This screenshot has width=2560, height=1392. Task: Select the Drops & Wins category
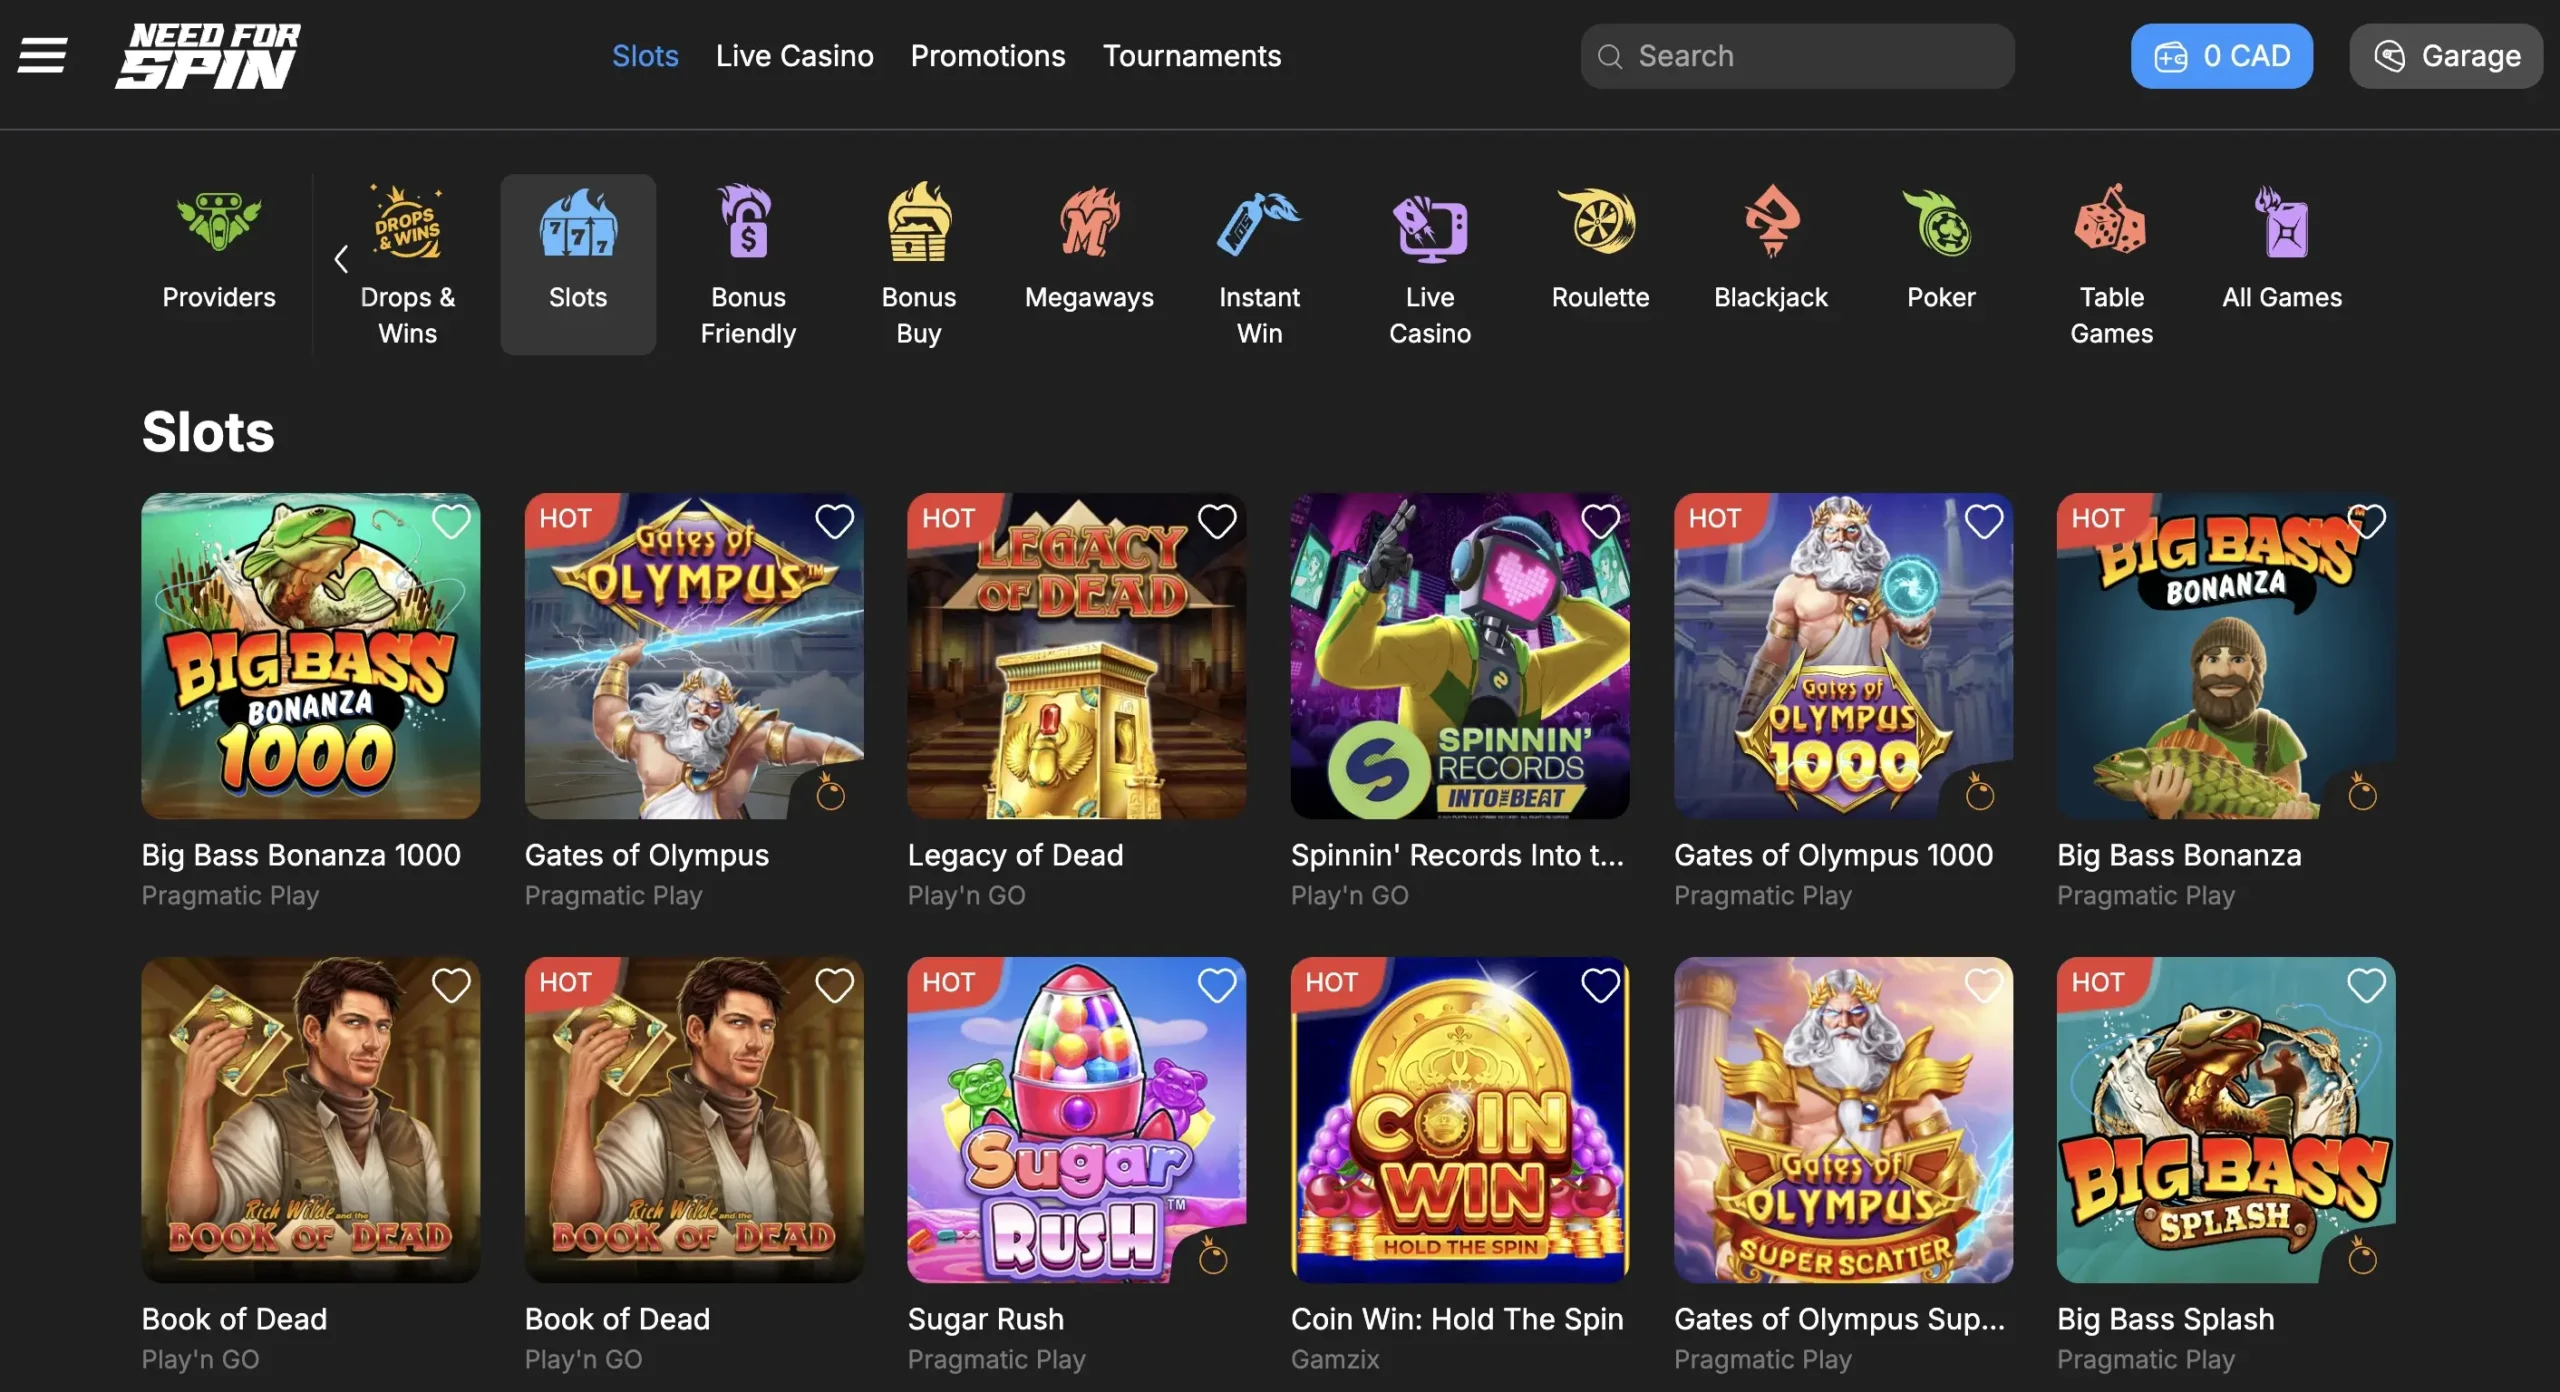407,265
